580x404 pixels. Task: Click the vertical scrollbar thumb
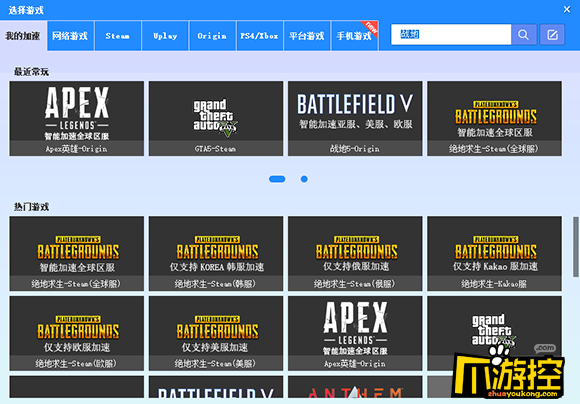pyautogui.click(x=576, y=247)
